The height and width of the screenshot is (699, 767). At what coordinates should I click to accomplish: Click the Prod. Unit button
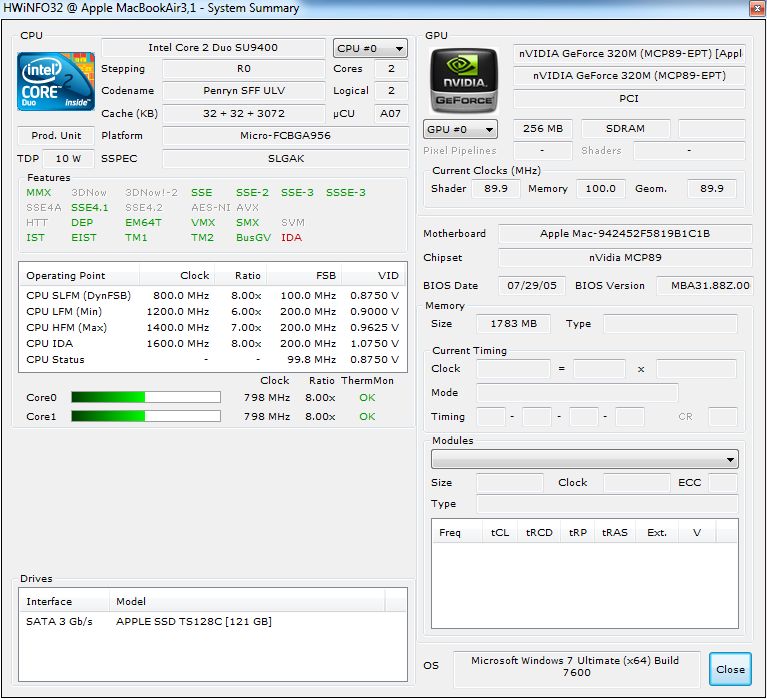pyautogui.click(x=56, y=135)
